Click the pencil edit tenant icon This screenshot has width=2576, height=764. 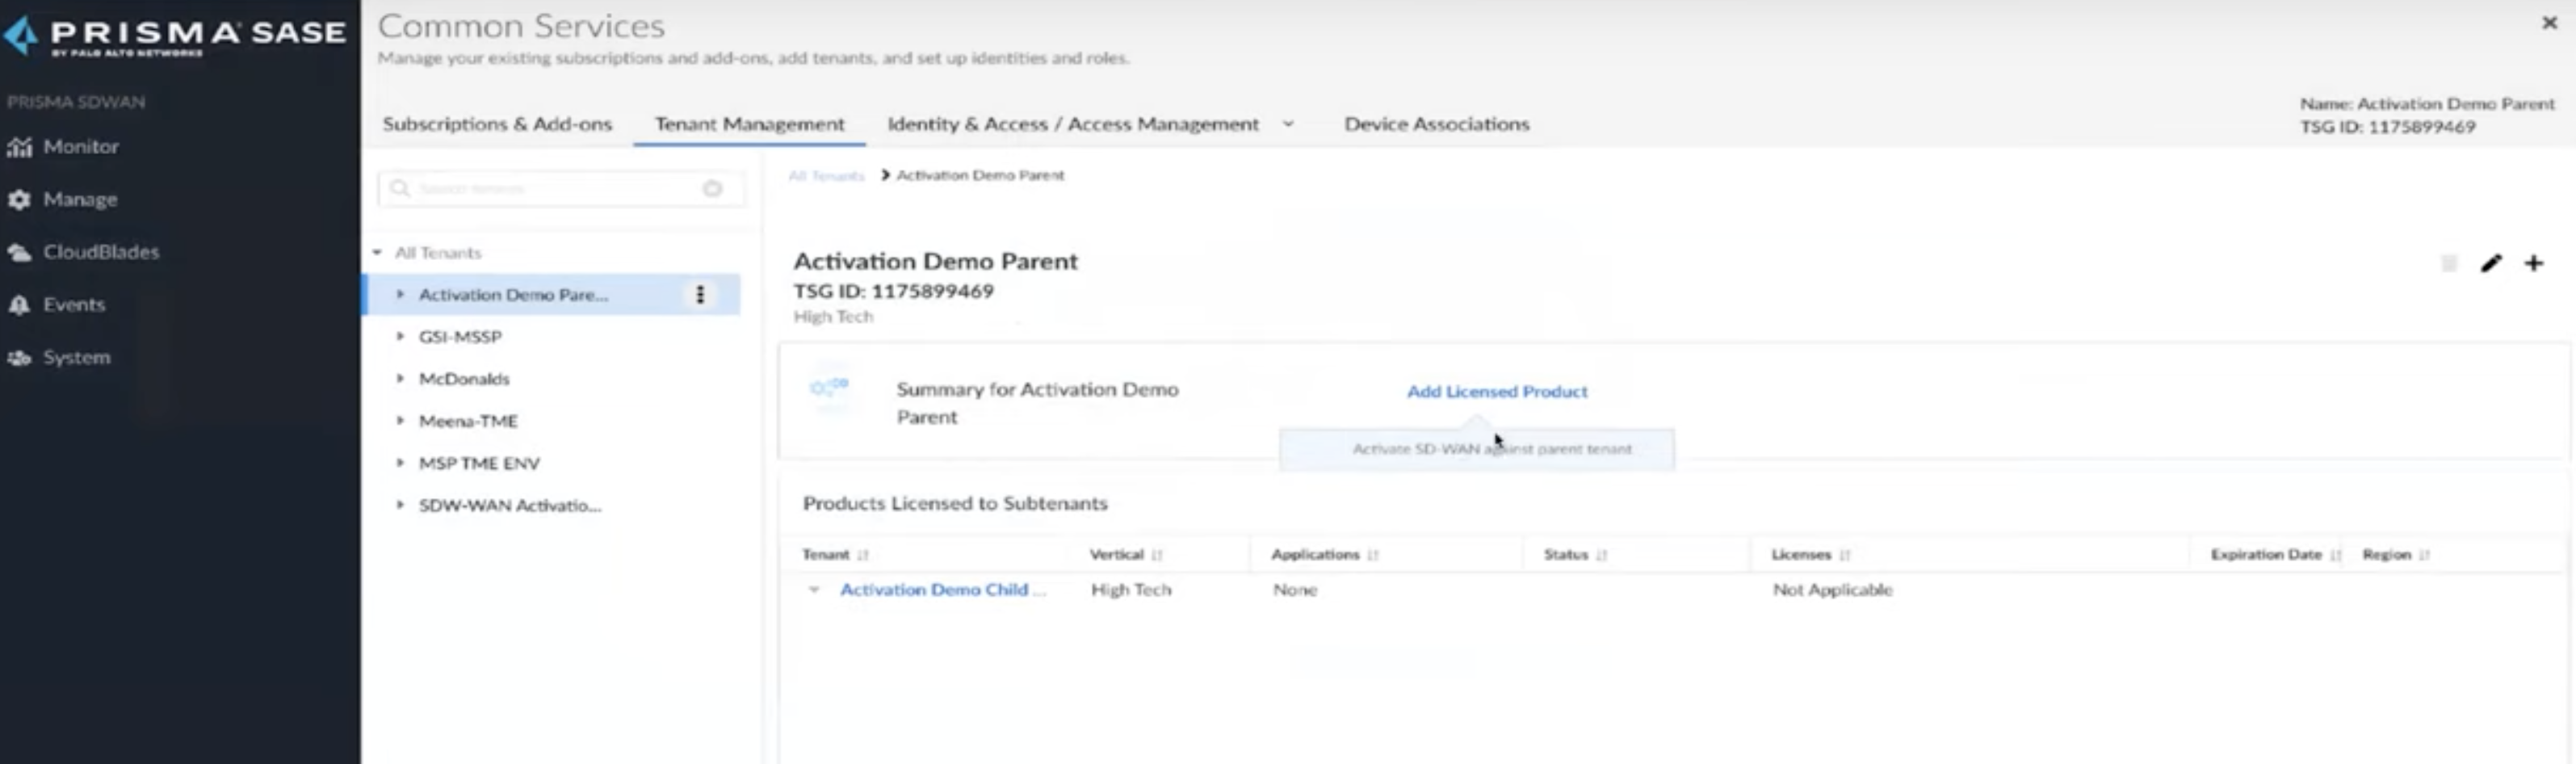click(2490, 263)
